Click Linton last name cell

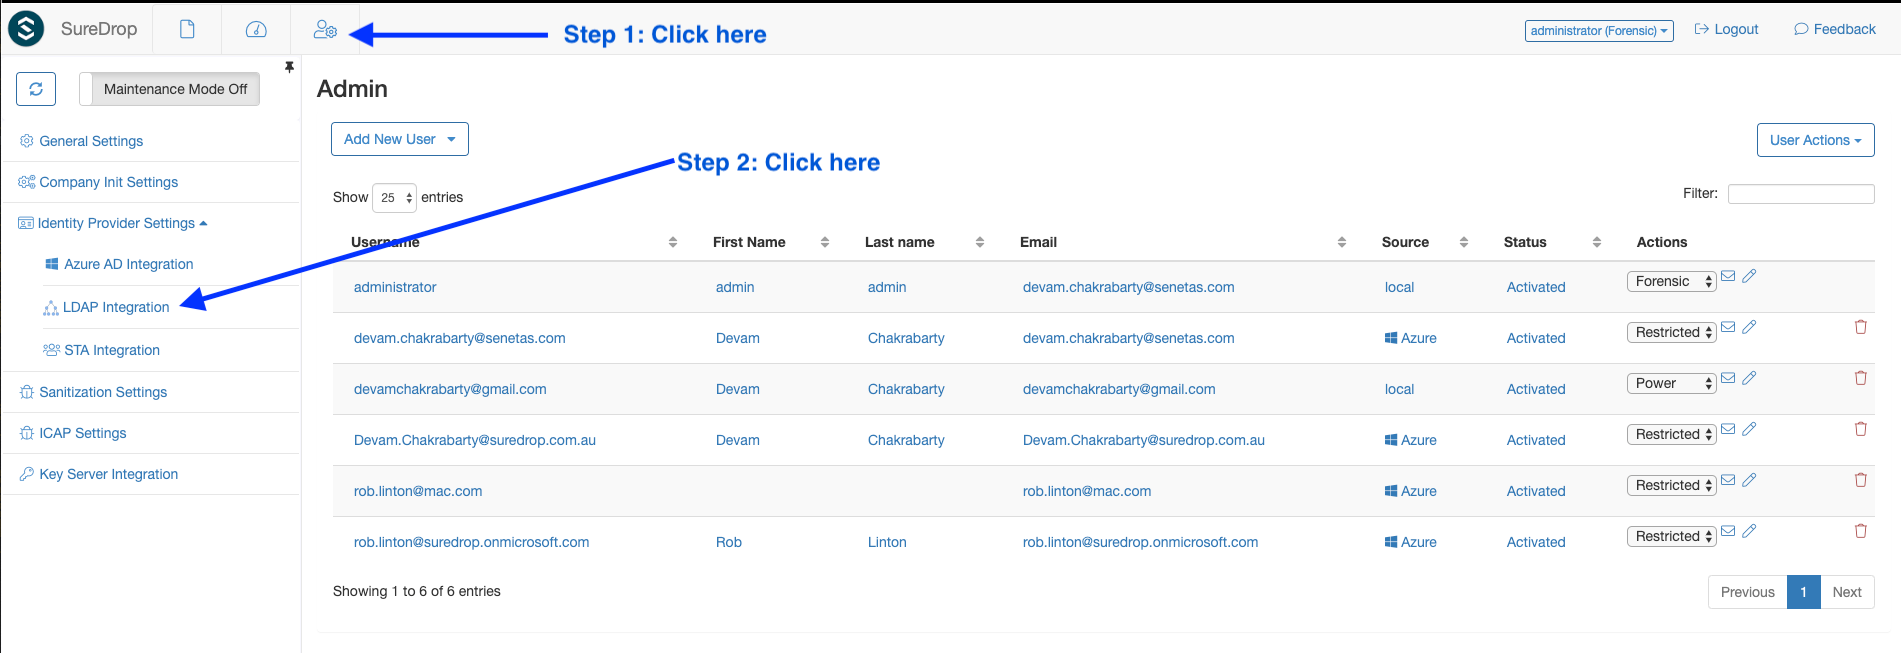pos(887,542)
